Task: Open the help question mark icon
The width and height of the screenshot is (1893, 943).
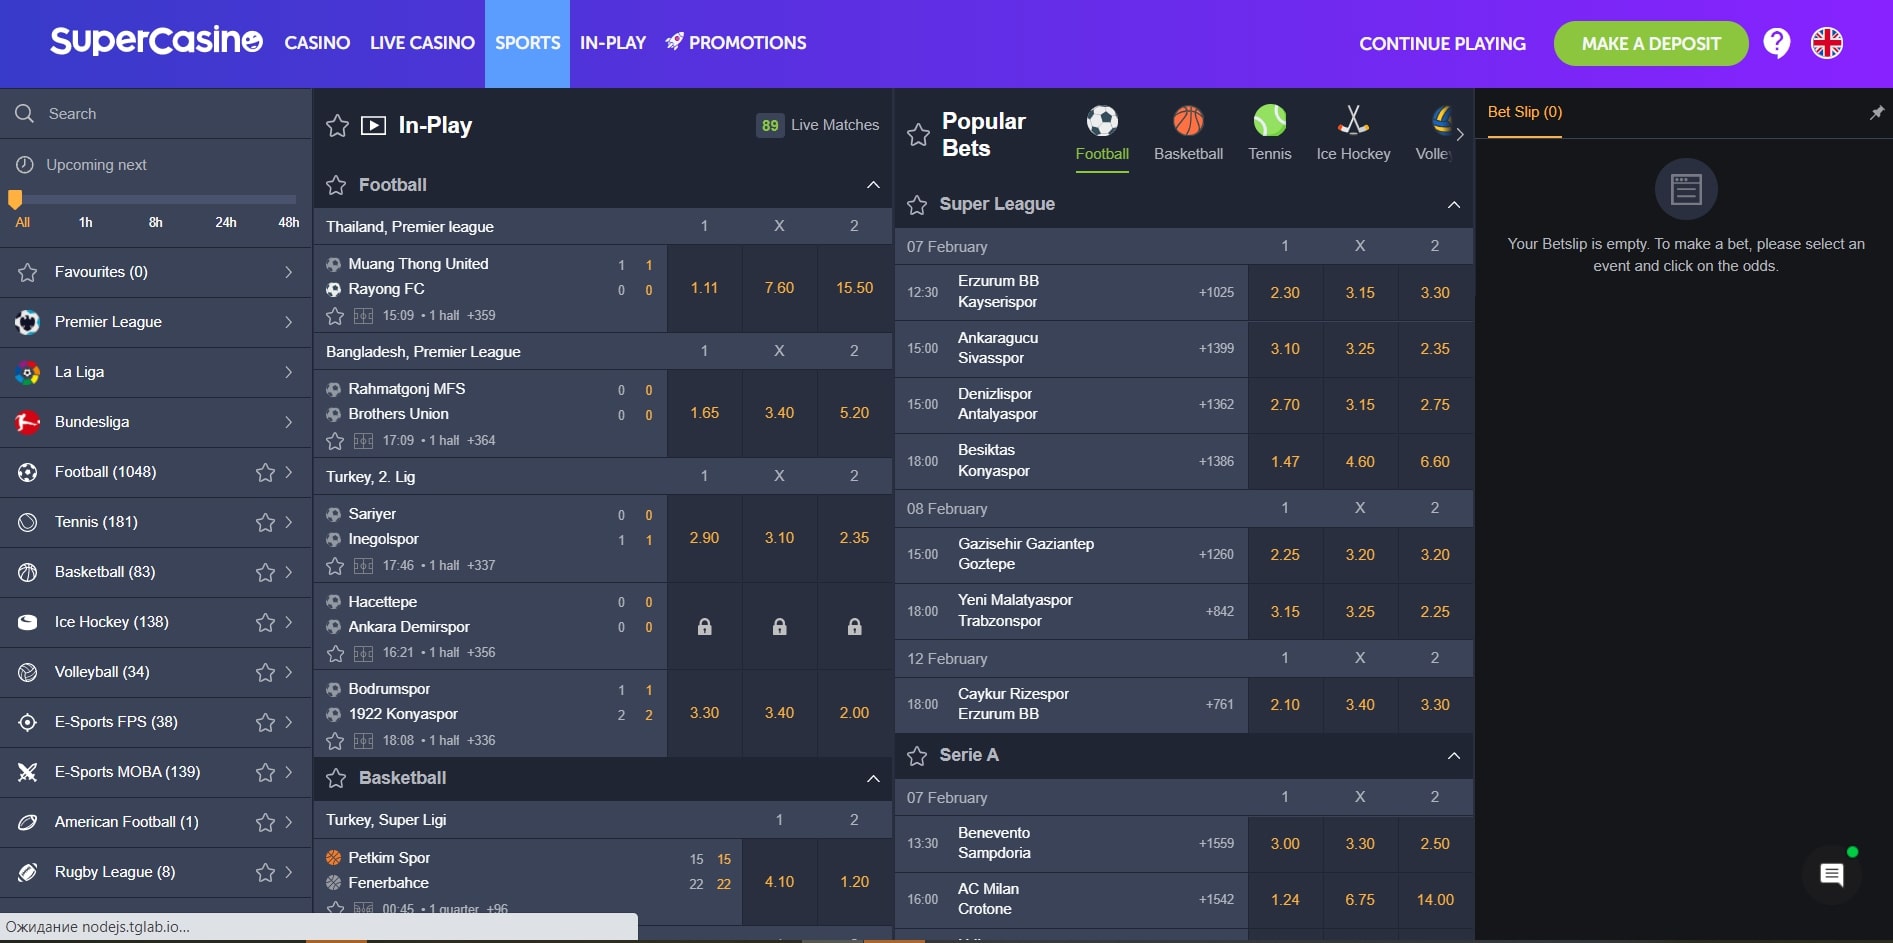Action: click(x=1777, y=43)
